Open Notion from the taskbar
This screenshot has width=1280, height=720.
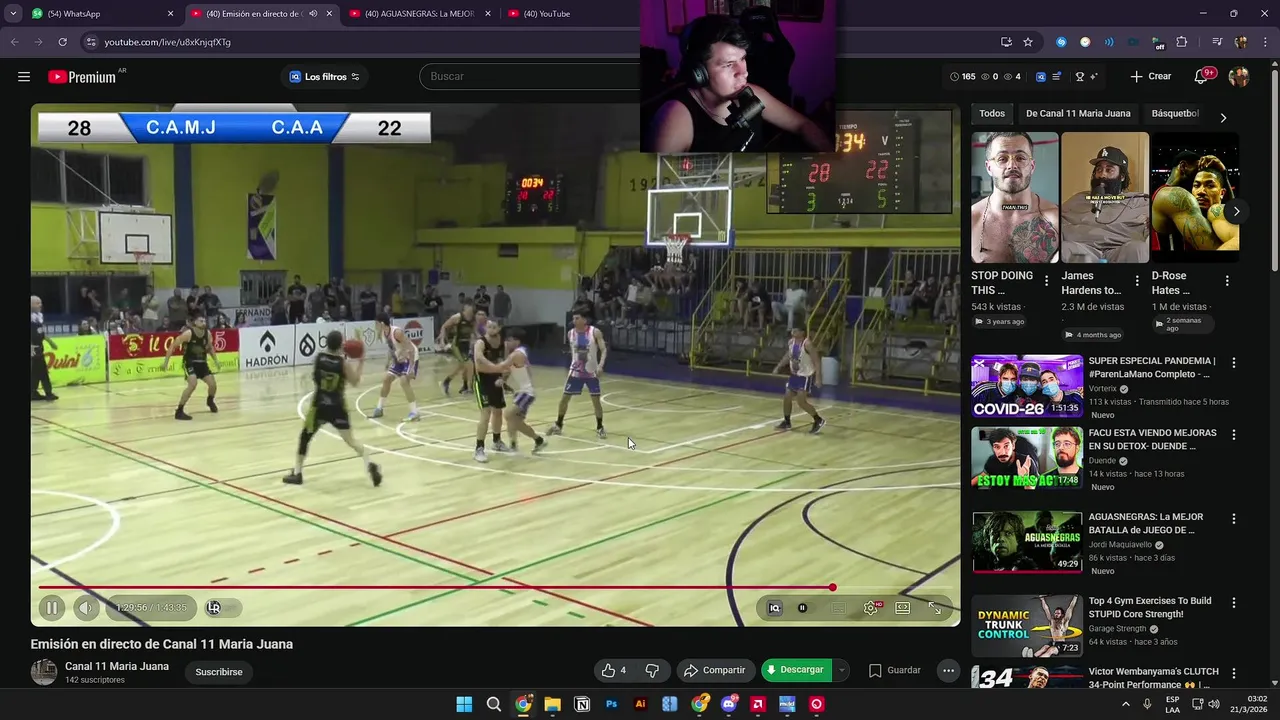pyautogui.click(x=582, y=704)
